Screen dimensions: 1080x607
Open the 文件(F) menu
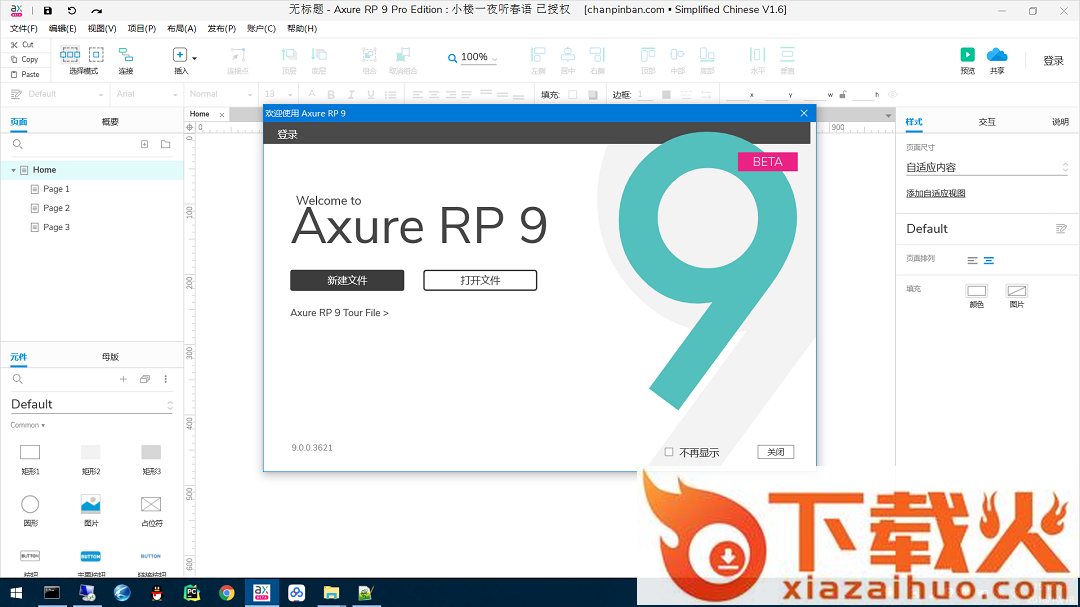[x=23, y=28]
